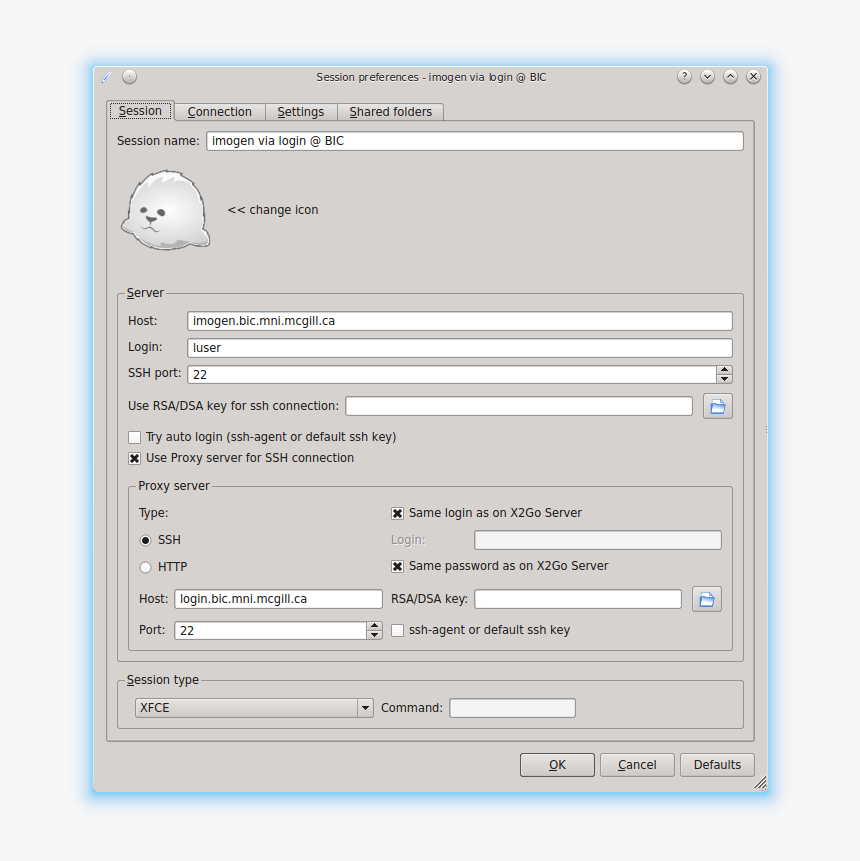This screenshot has height=861, width=860.
Task: Select the HTTP proxy type radio button
Action: 145,567
